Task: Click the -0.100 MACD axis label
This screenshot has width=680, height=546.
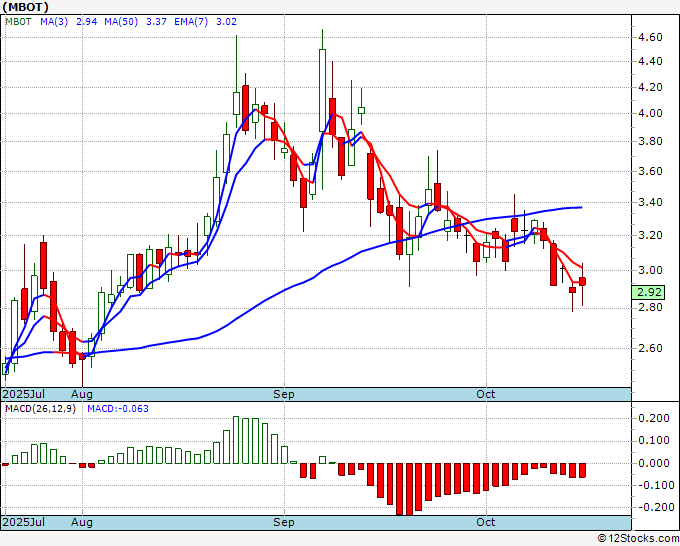Action: point(654,485)
